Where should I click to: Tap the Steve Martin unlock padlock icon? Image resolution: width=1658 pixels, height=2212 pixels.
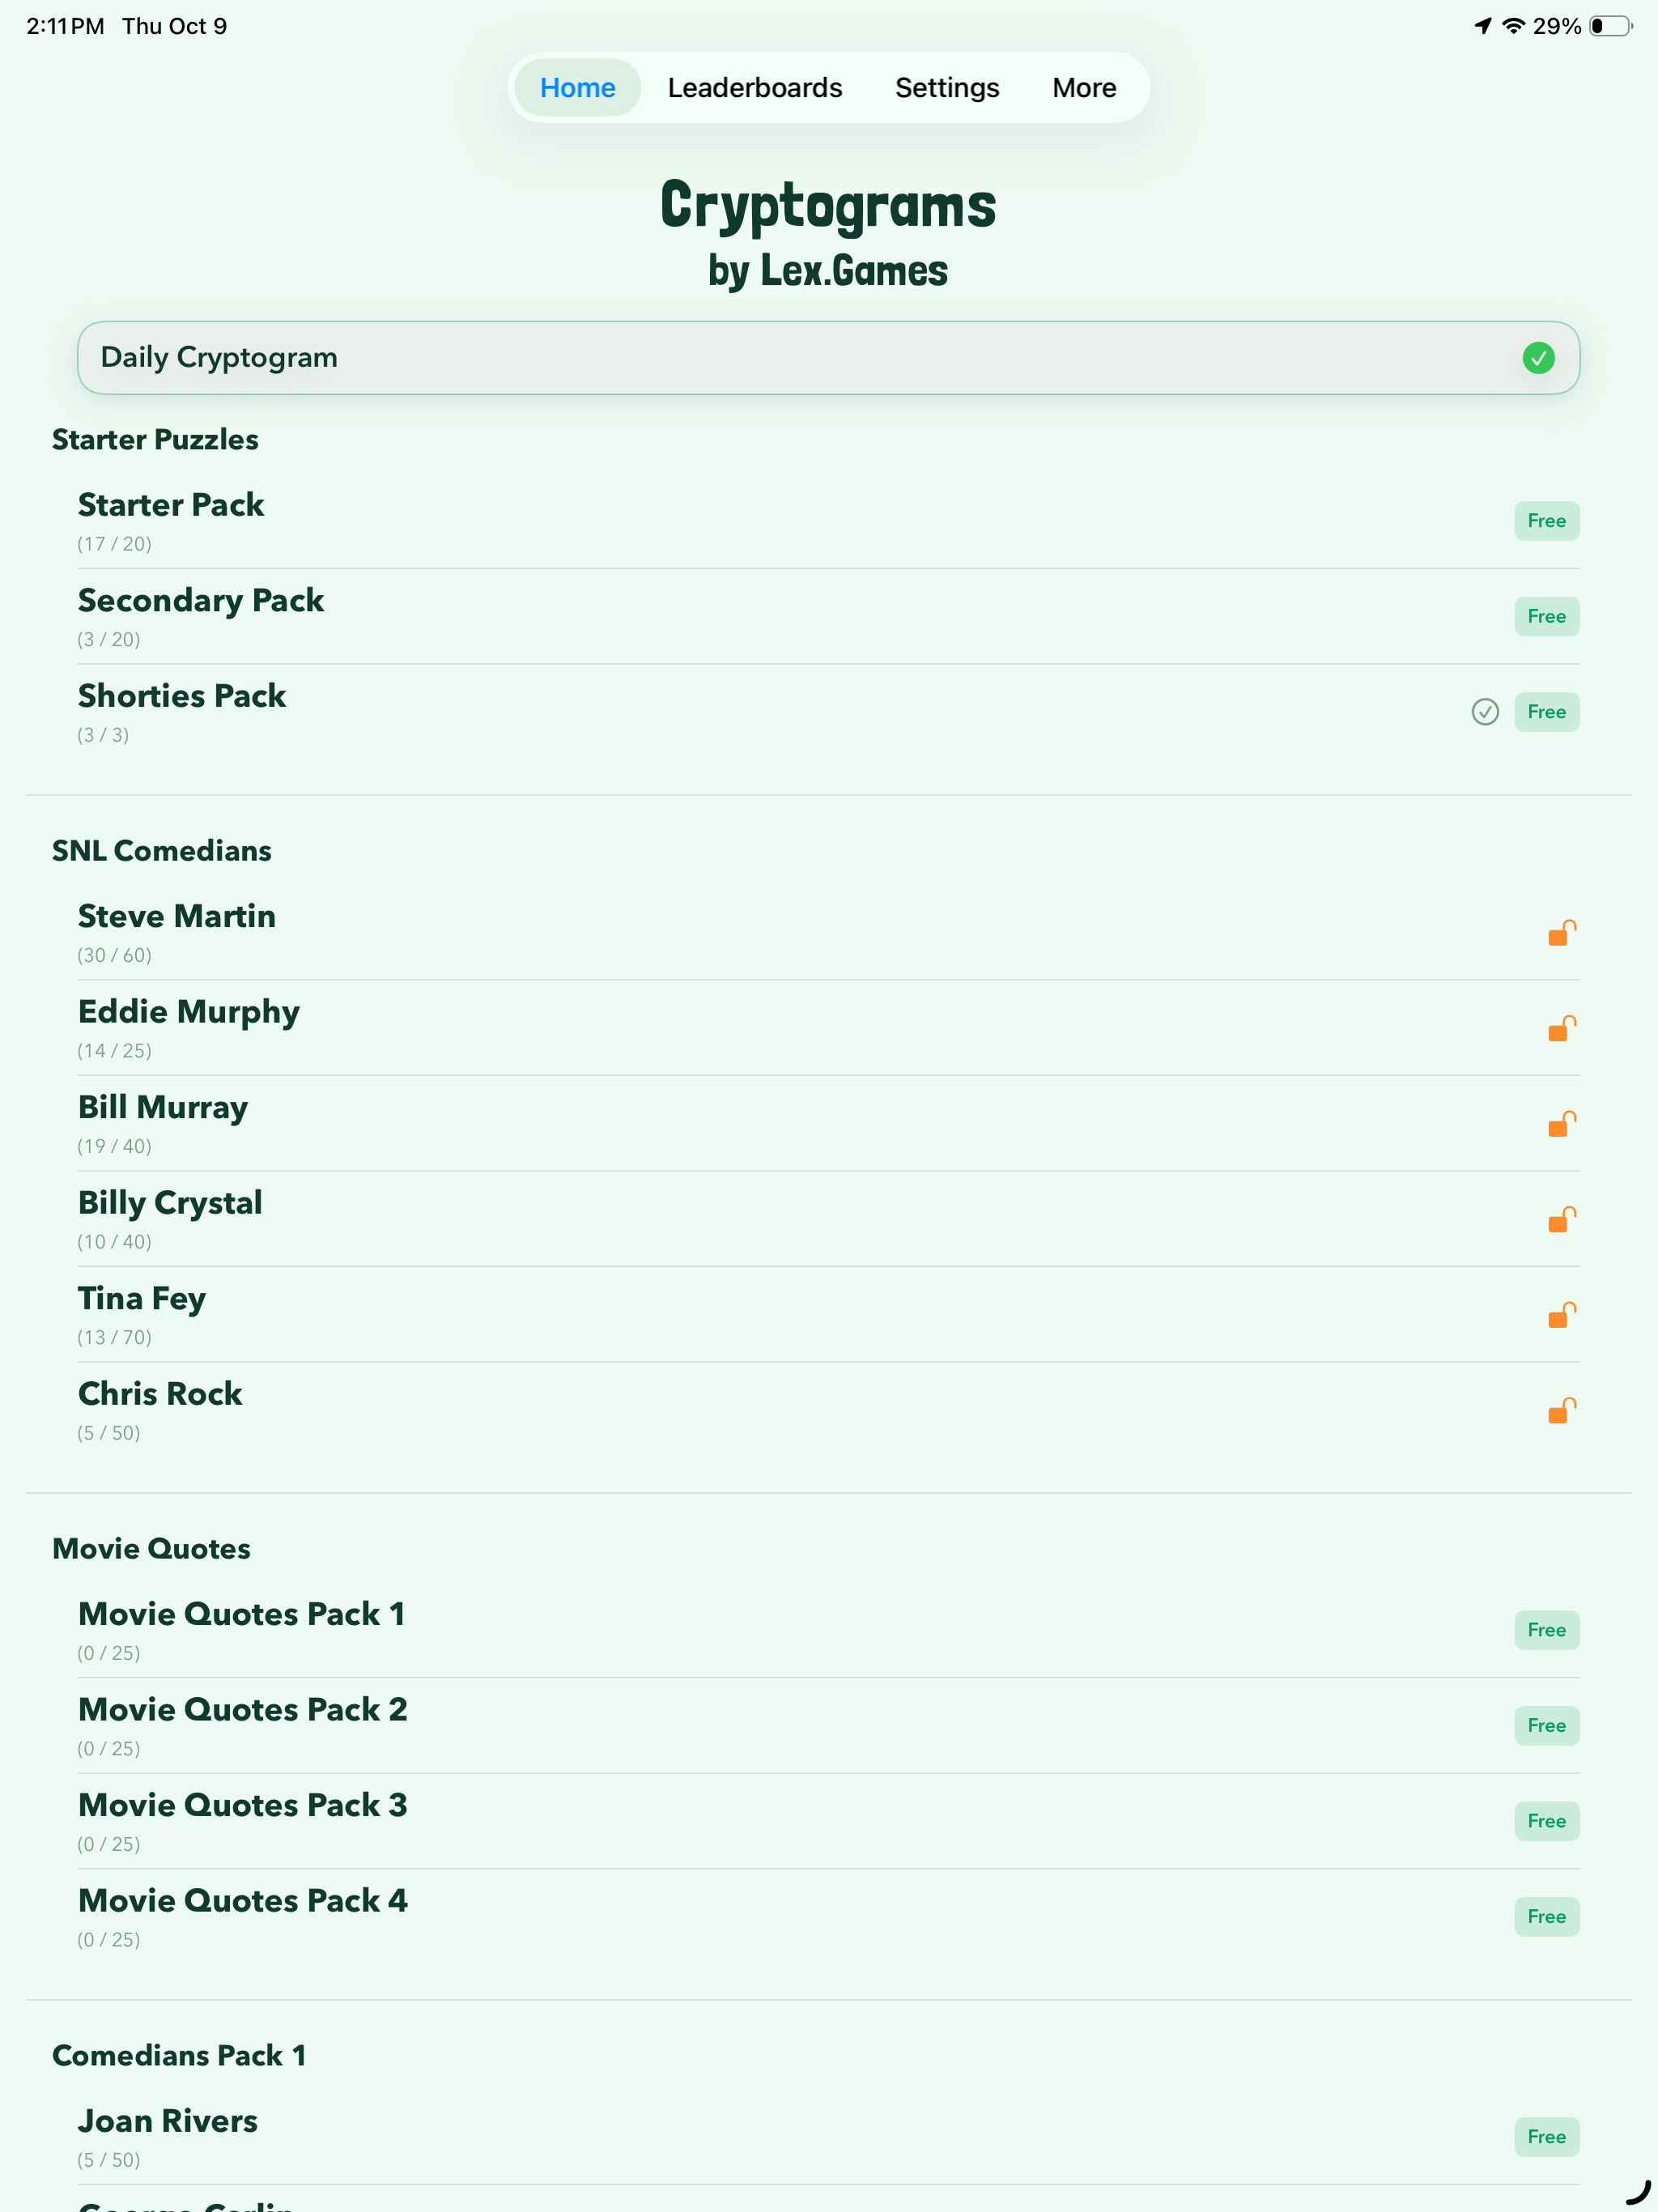click(1562, 933)
